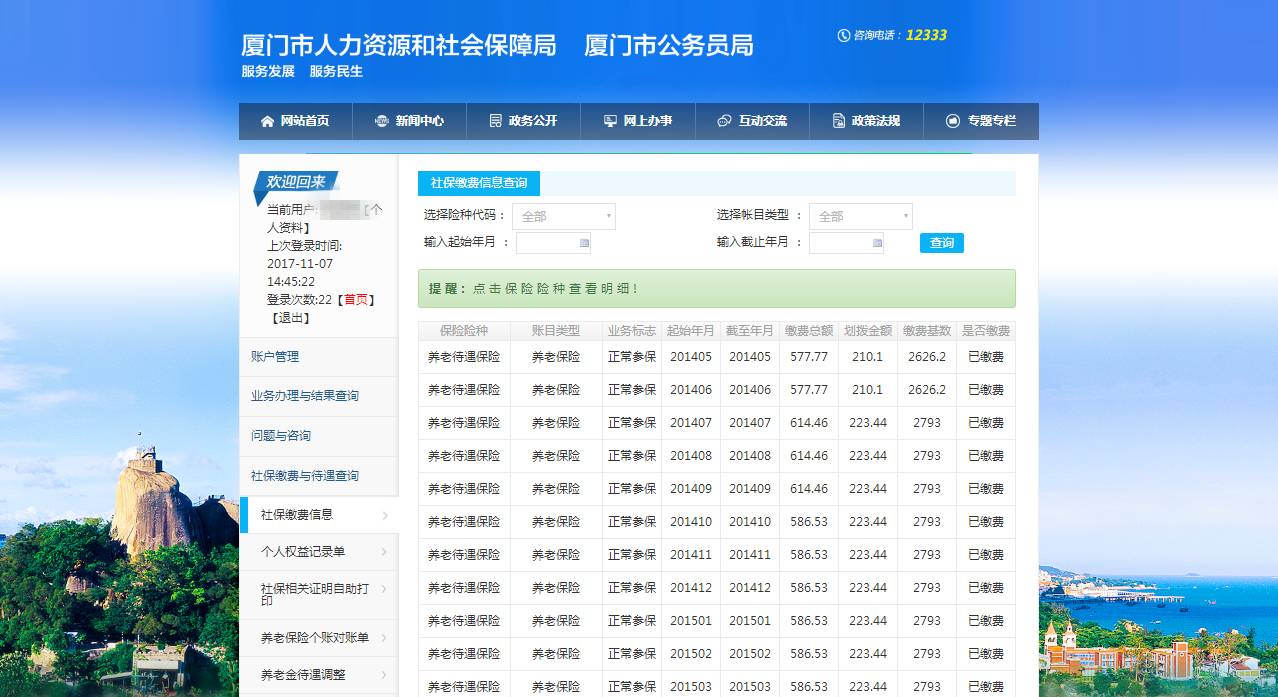Click the red 首页 link
Screen dimensions: 1278x697
(356, 300)
